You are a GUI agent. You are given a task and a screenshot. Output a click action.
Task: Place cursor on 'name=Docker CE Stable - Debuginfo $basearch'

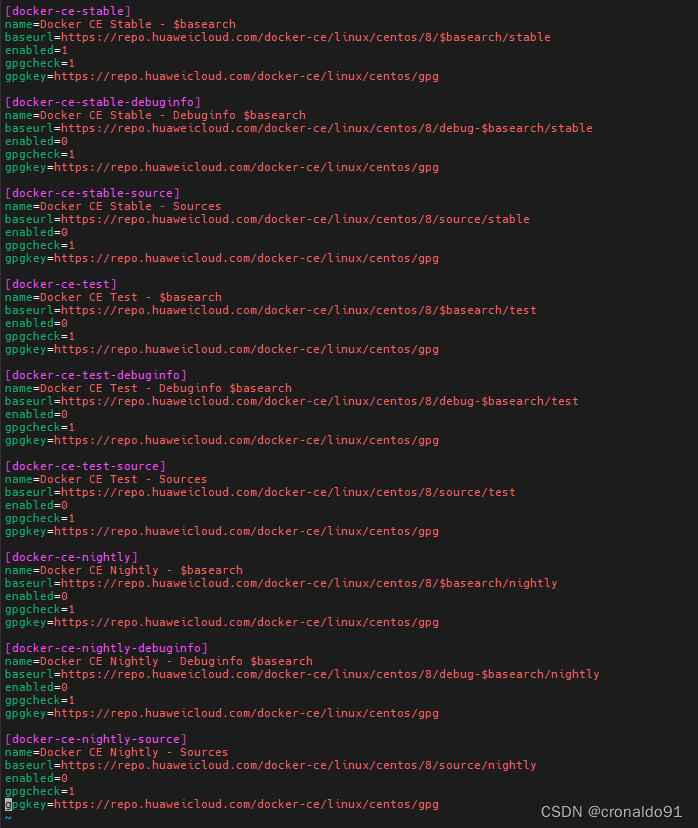coord(155,115)
